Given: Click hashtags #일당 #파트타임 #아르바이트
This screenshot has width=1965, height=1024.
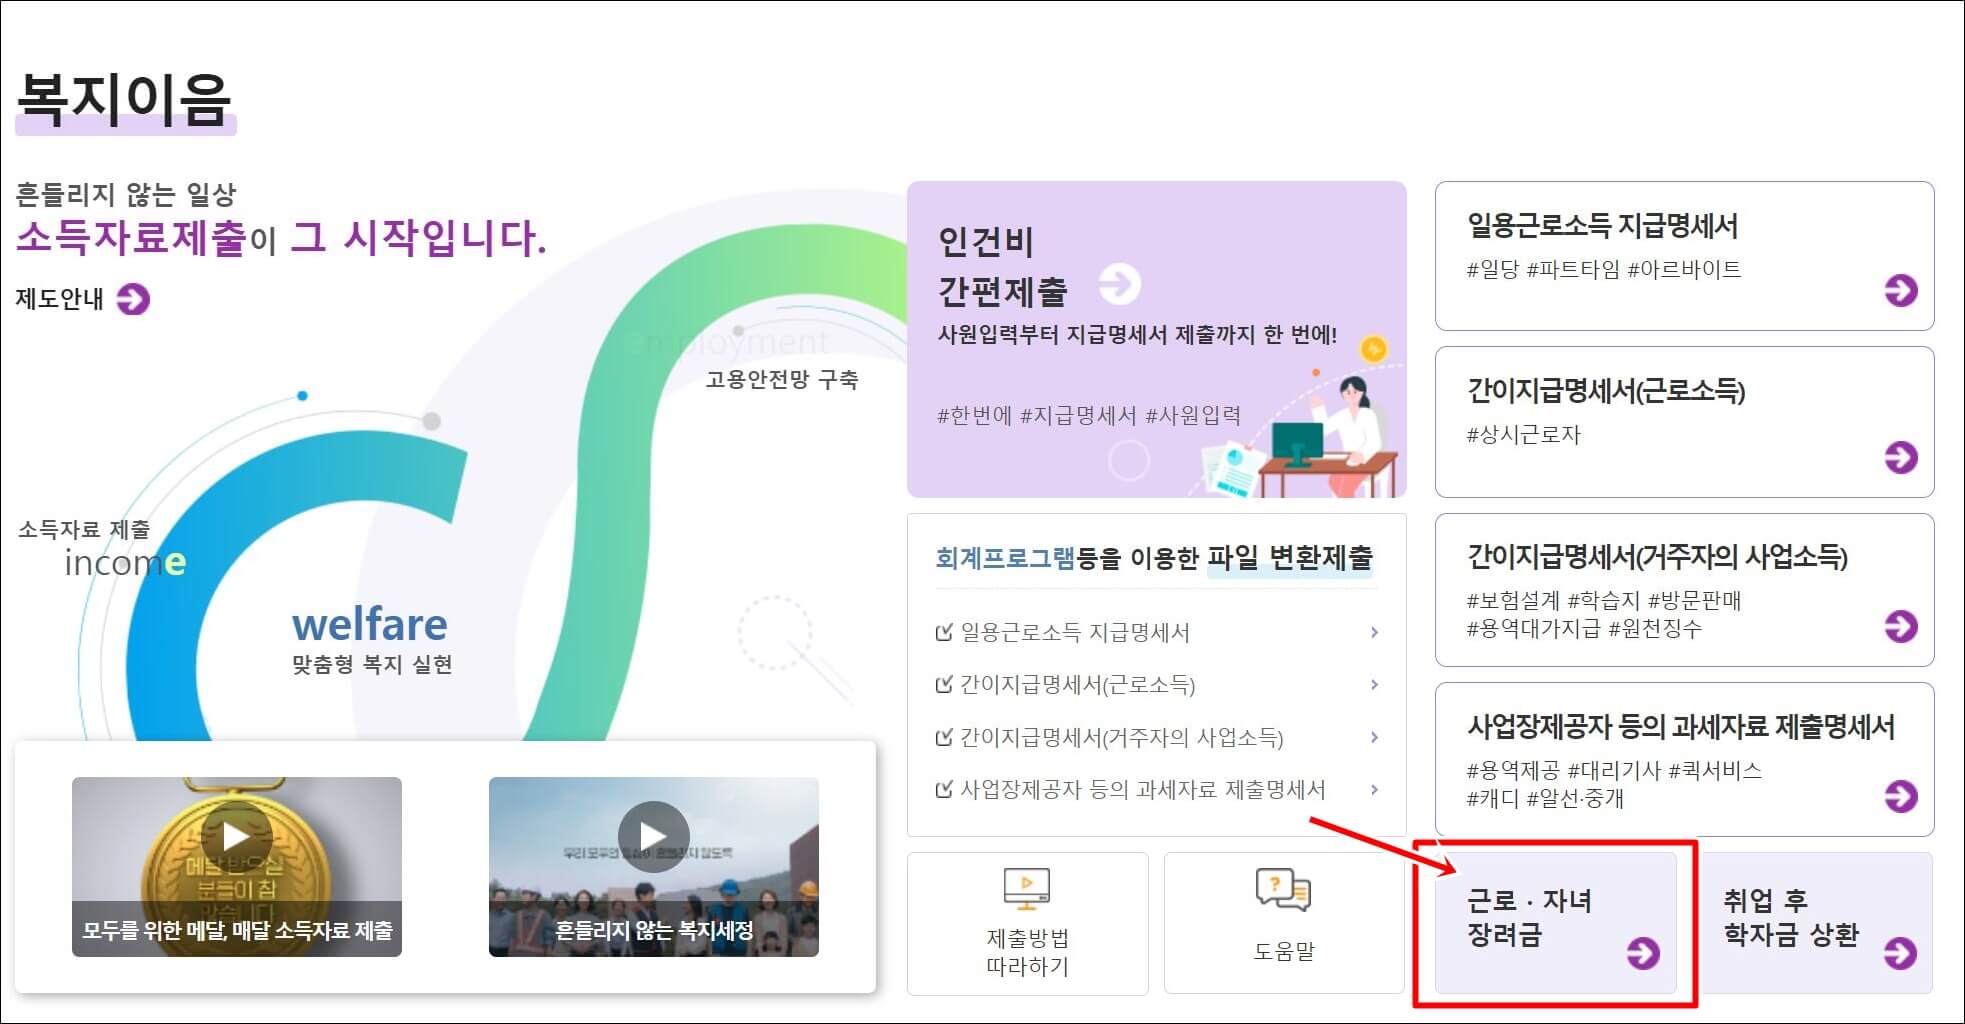Looking at the screenshot, I should (1604, 269).
